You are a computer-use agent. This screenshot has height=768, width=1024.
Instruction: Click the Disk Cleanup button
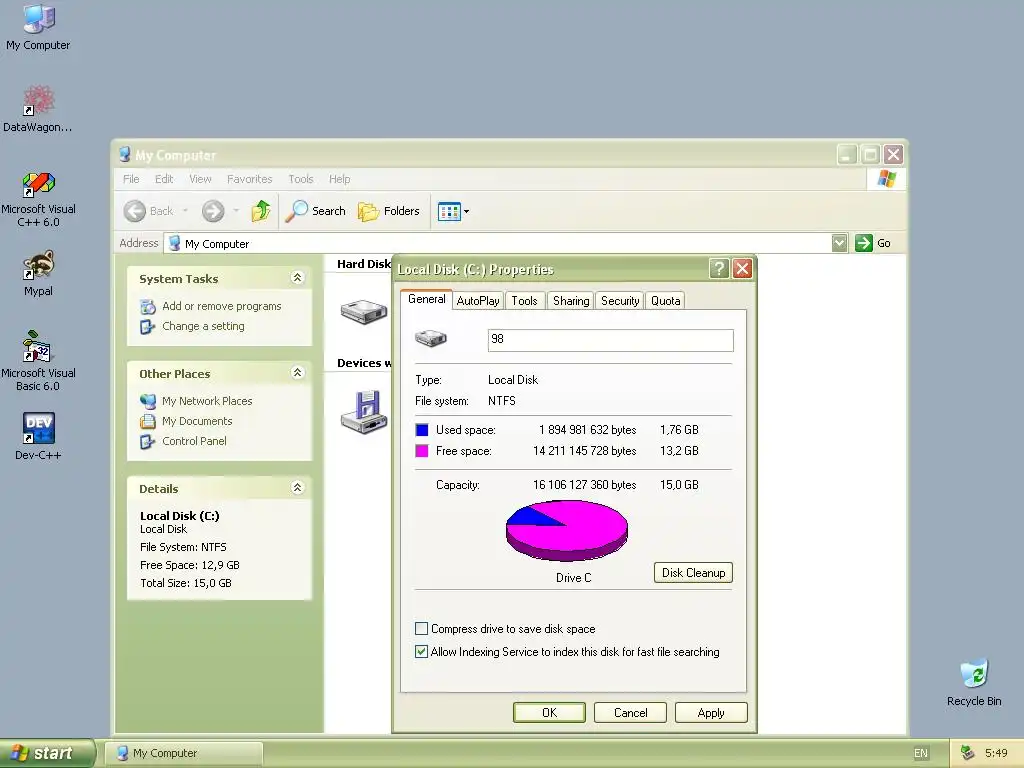pos(693,573)
